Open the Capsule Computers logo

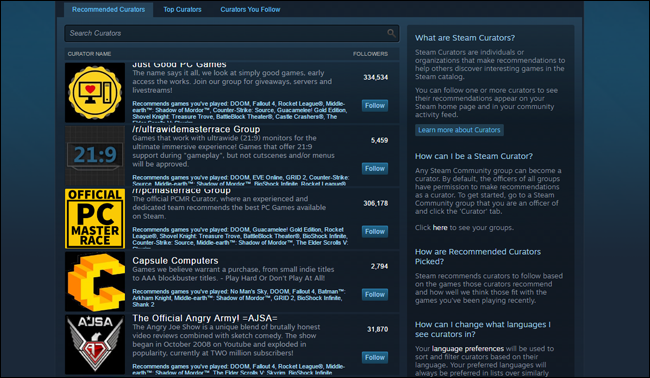coord(95,282)
